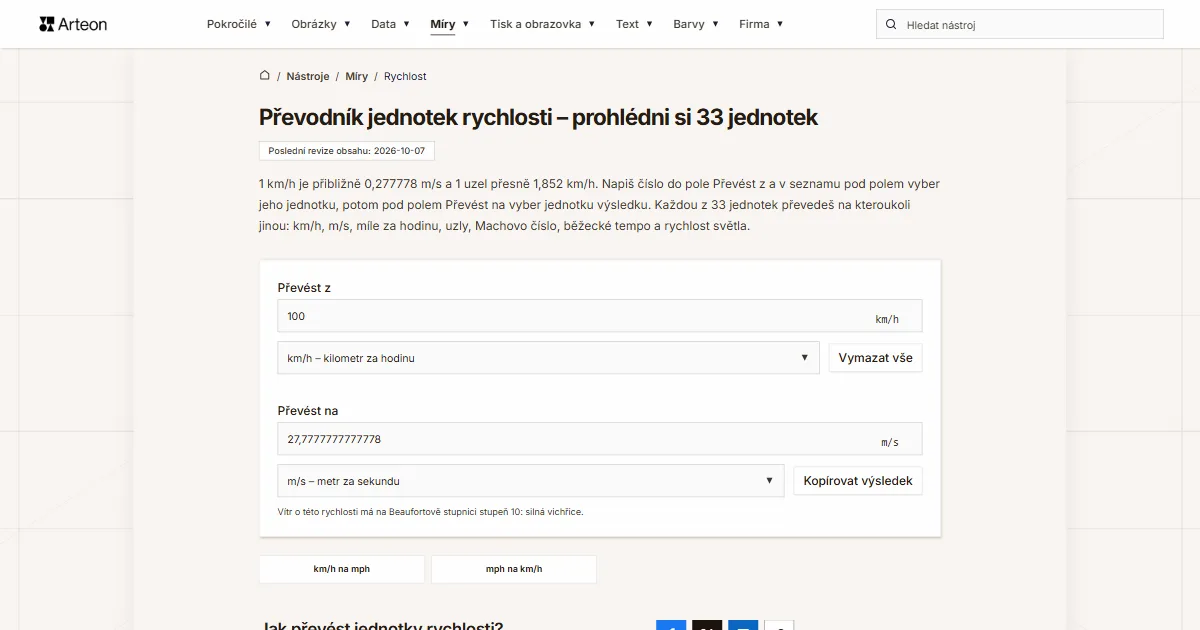Open the m/s target unit dropdown
Viewport: 1200px width, 630px height.
click(x=530, y=481)
